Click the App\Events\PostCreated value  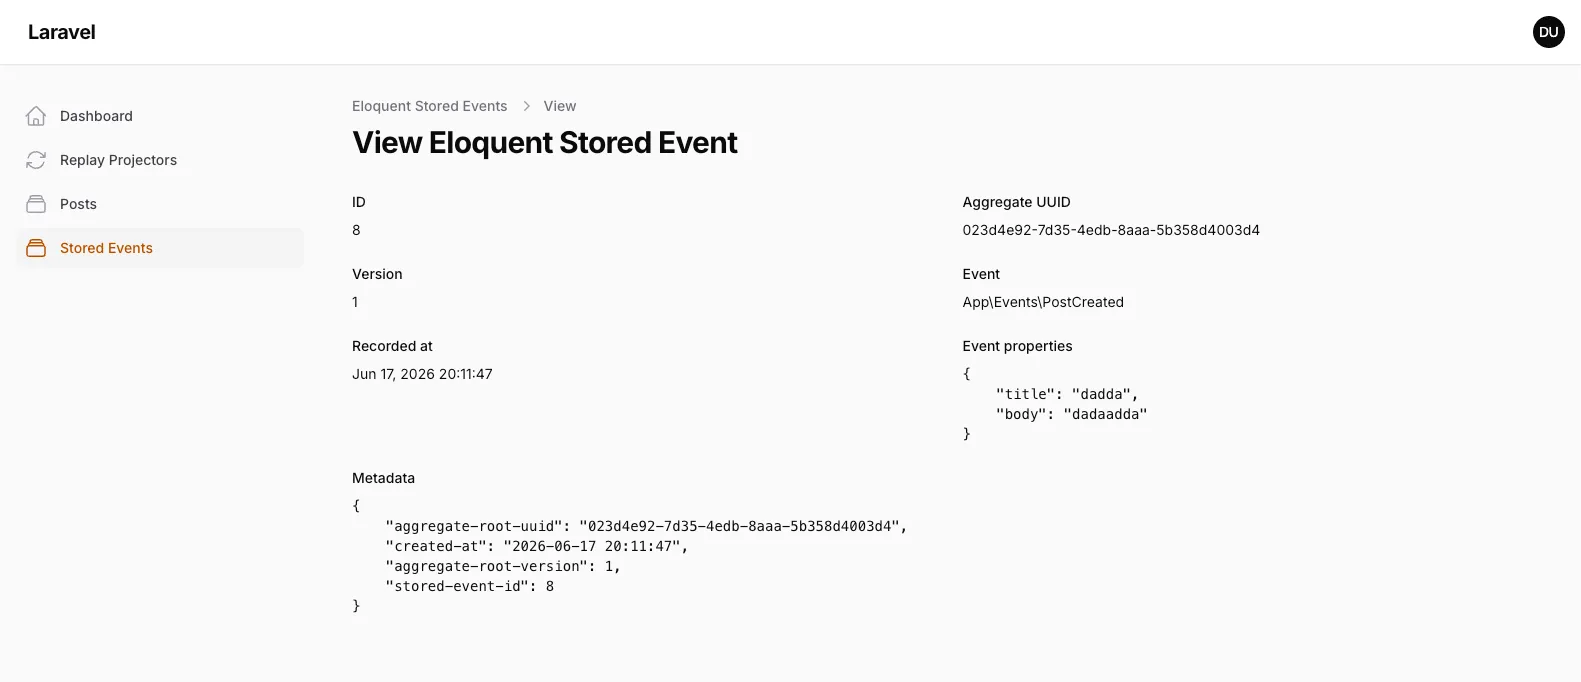coord(1043,302)
